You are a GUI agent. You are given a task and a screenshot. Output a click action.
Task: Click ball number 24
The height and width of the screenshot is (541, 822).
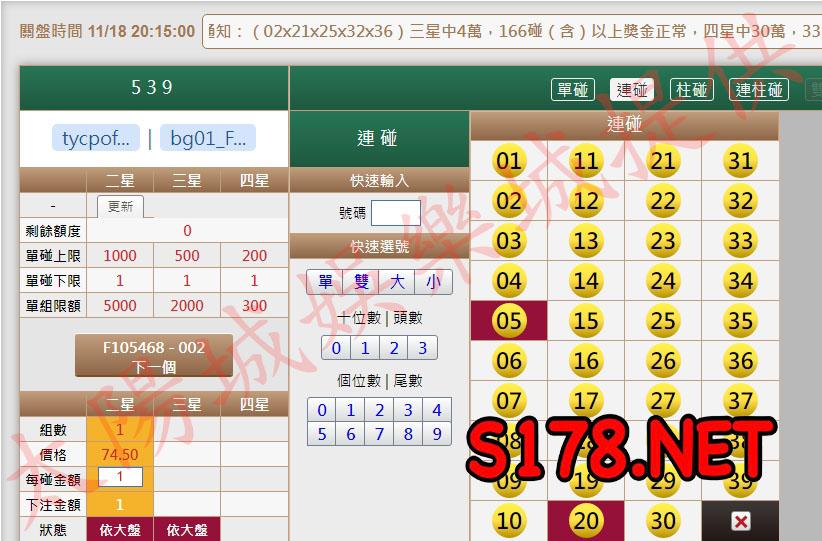[663, 280]
